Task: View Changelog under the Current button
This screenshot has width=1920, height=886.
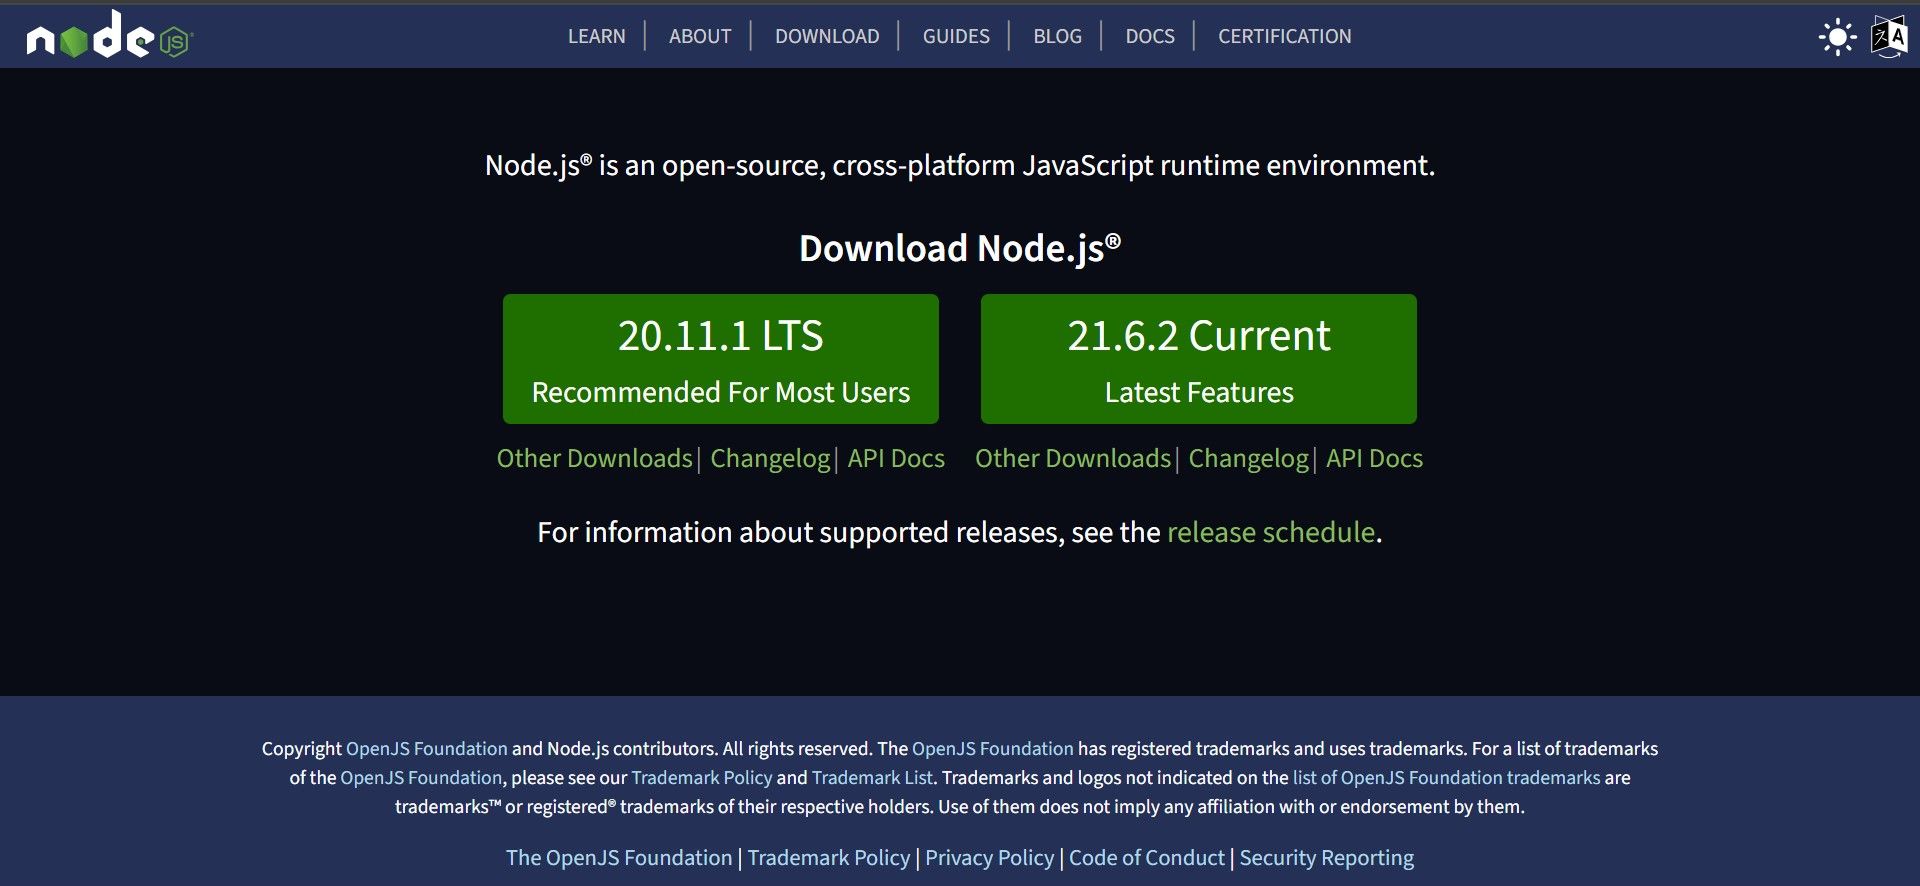Action: (1248, 458)
